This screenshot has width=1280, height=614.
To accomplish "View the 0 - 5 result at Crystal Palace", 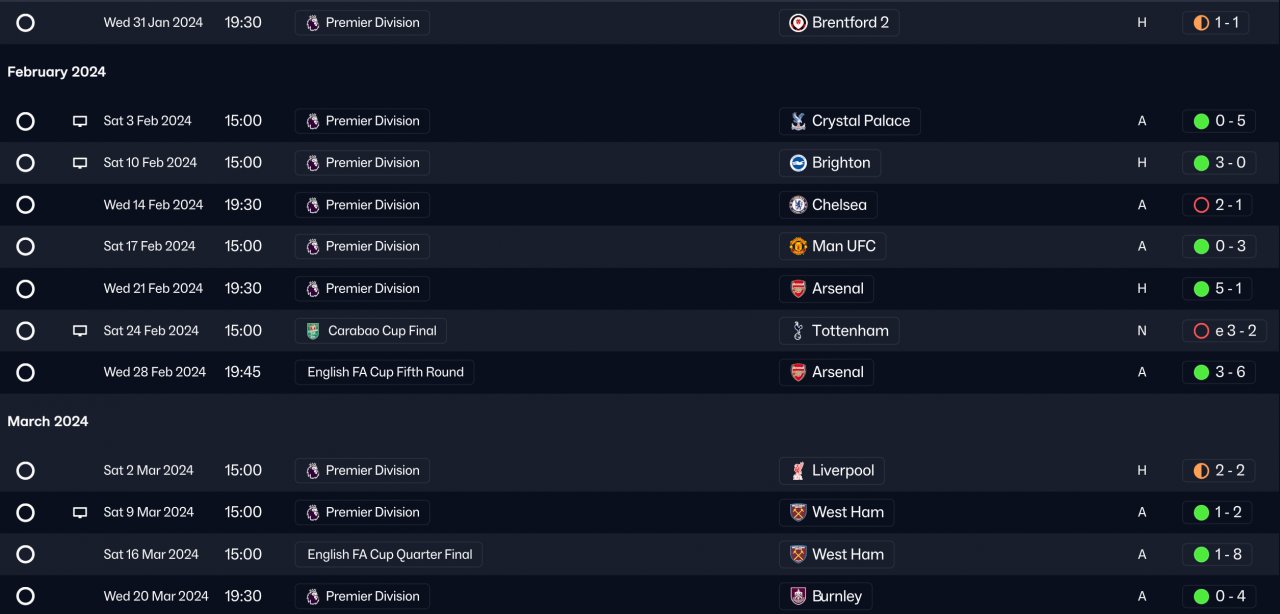I will tap(1219, 121).
